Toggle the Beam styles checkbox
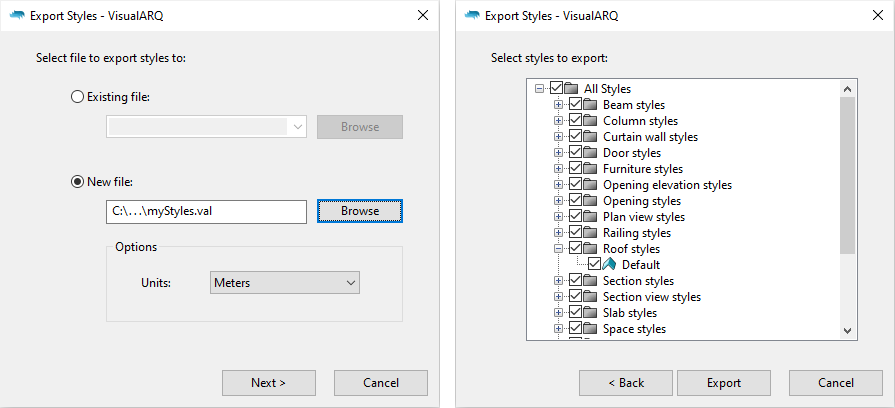The image size is (895, 408). (575, 104)
